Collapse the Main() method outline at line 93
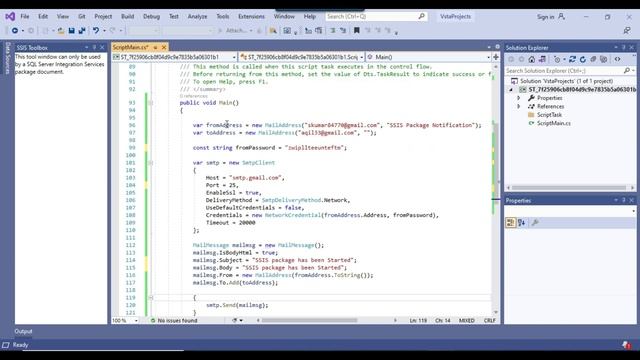 point(151,103)
